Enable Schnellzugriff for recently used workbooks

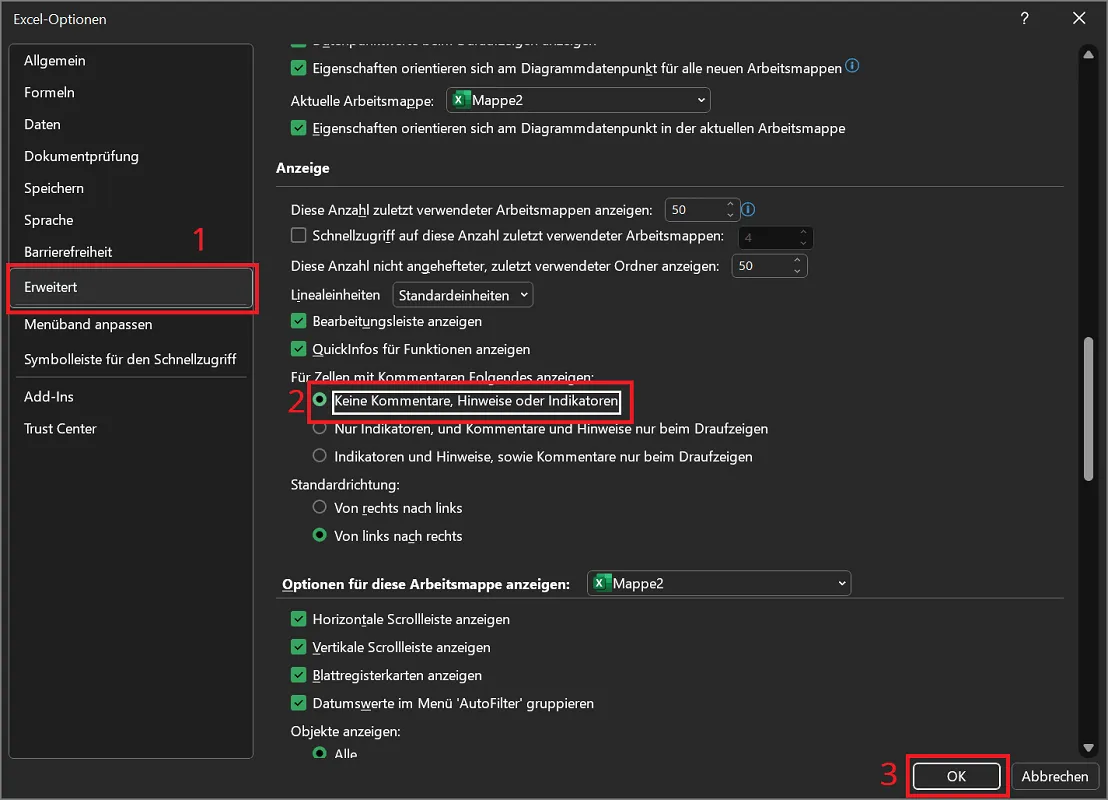298,234
